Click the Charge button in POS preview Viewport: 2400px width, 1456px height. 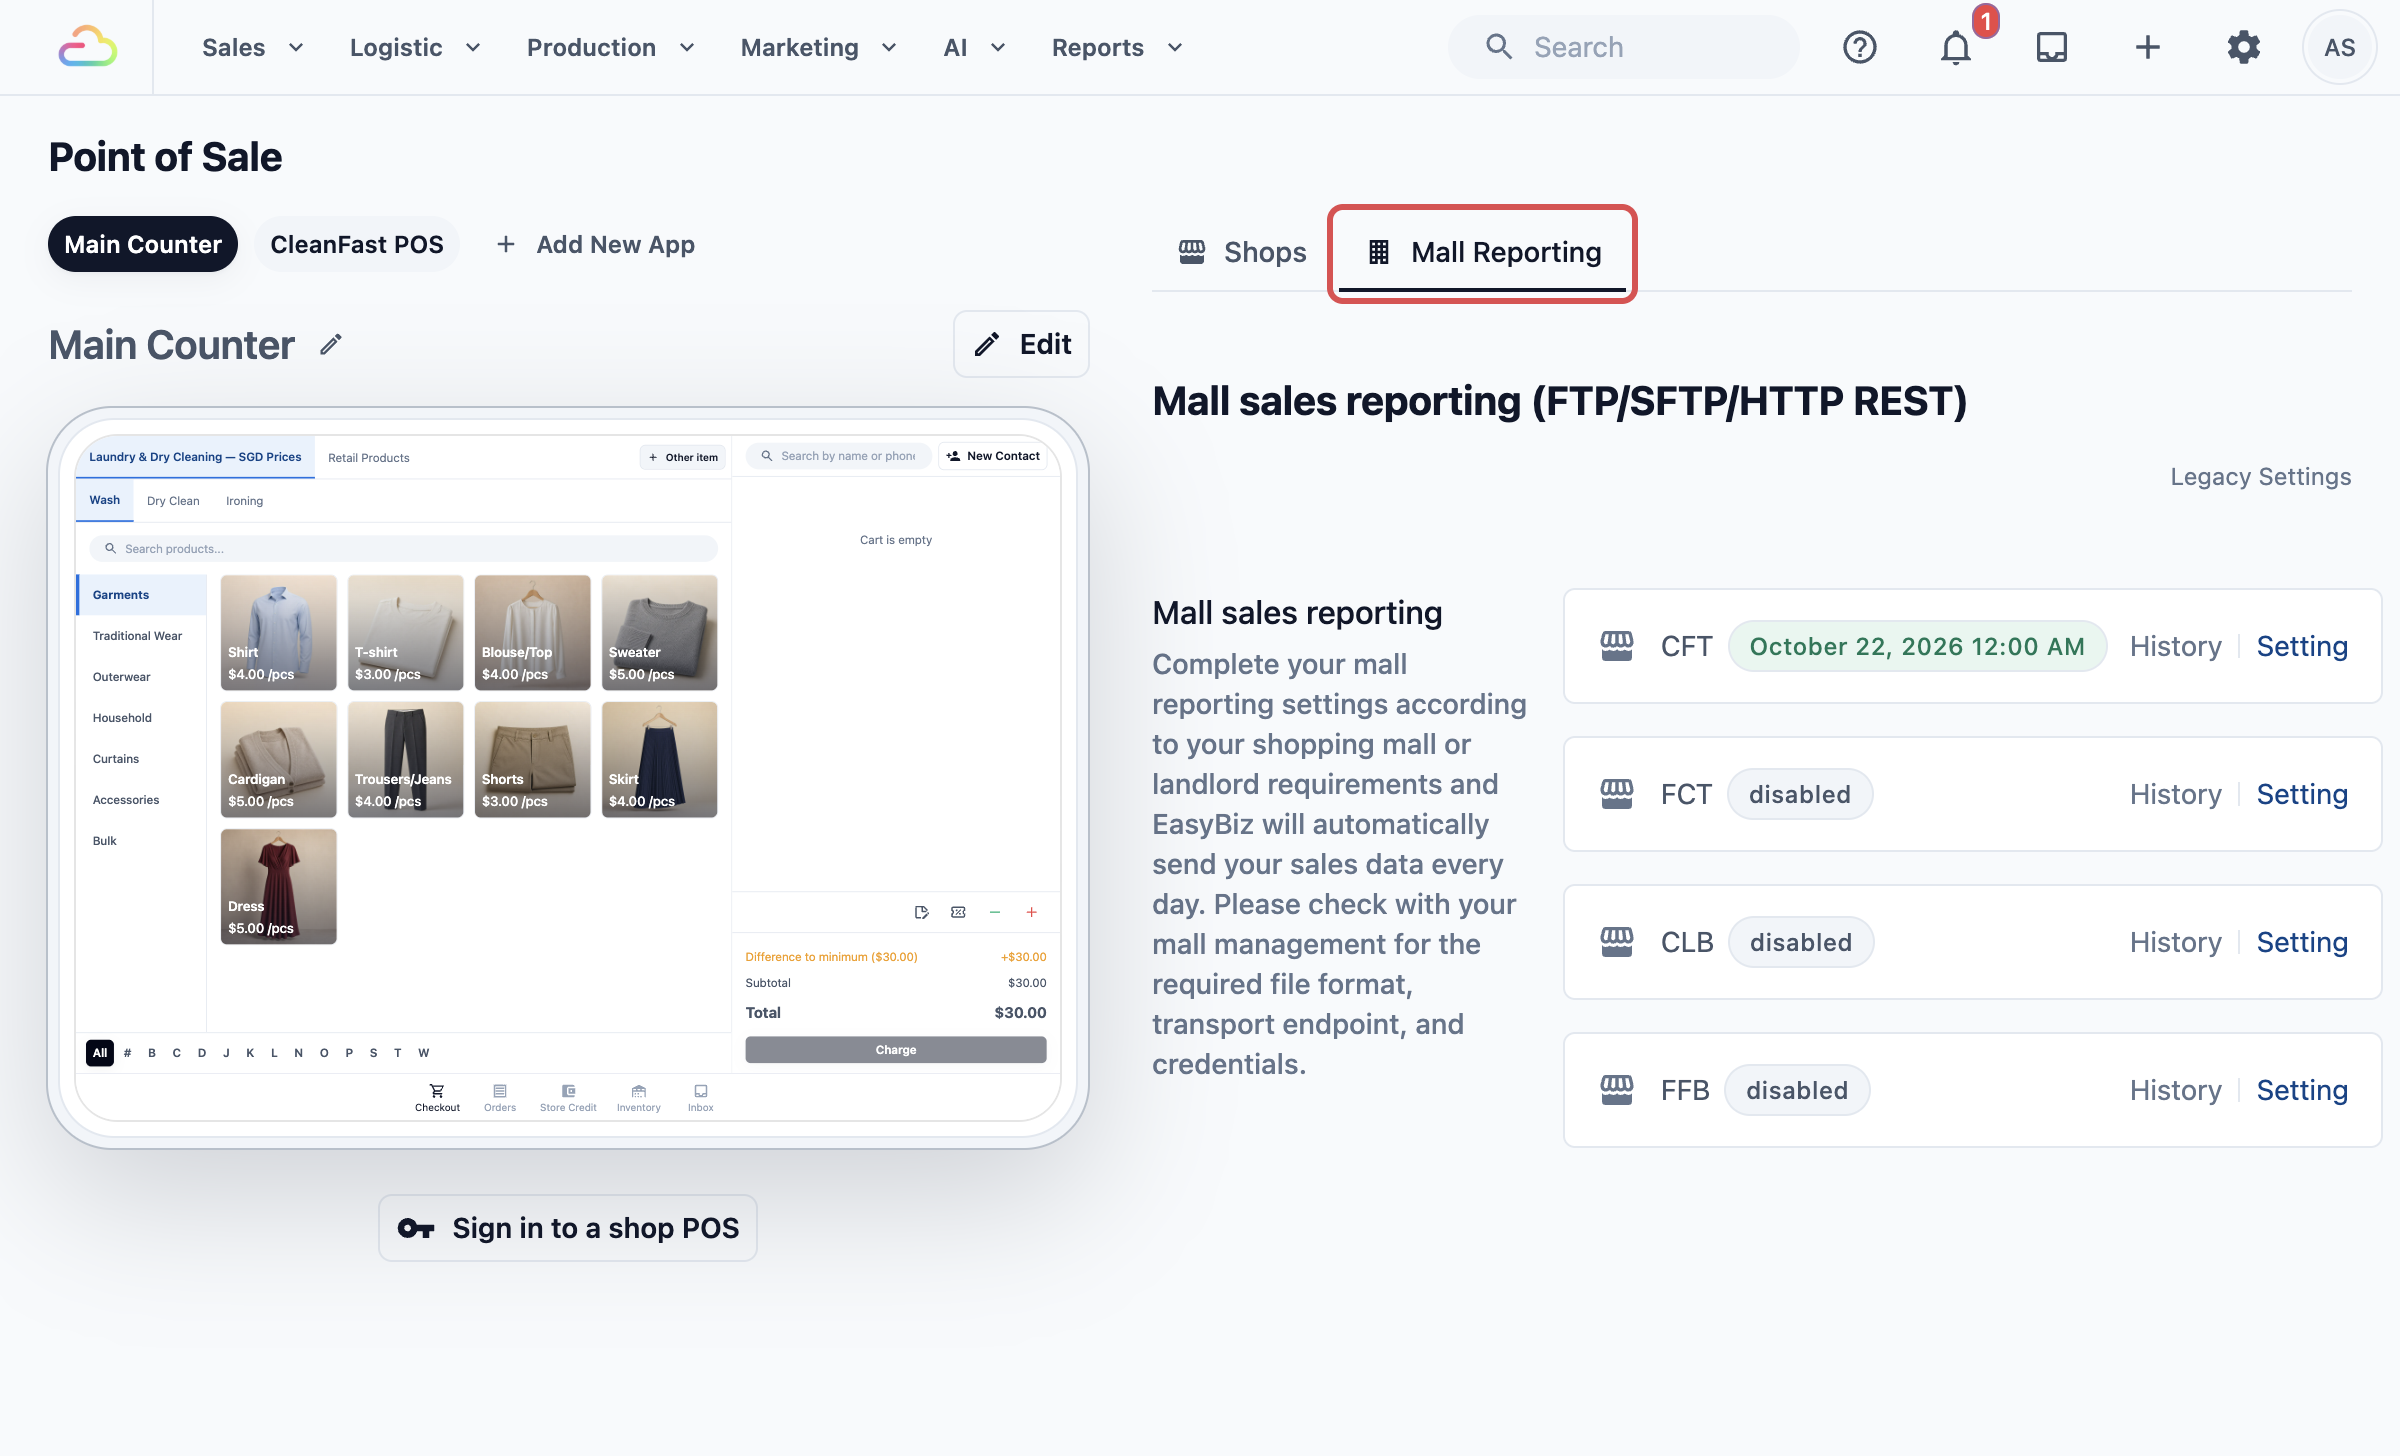[x=895, y=1050]
